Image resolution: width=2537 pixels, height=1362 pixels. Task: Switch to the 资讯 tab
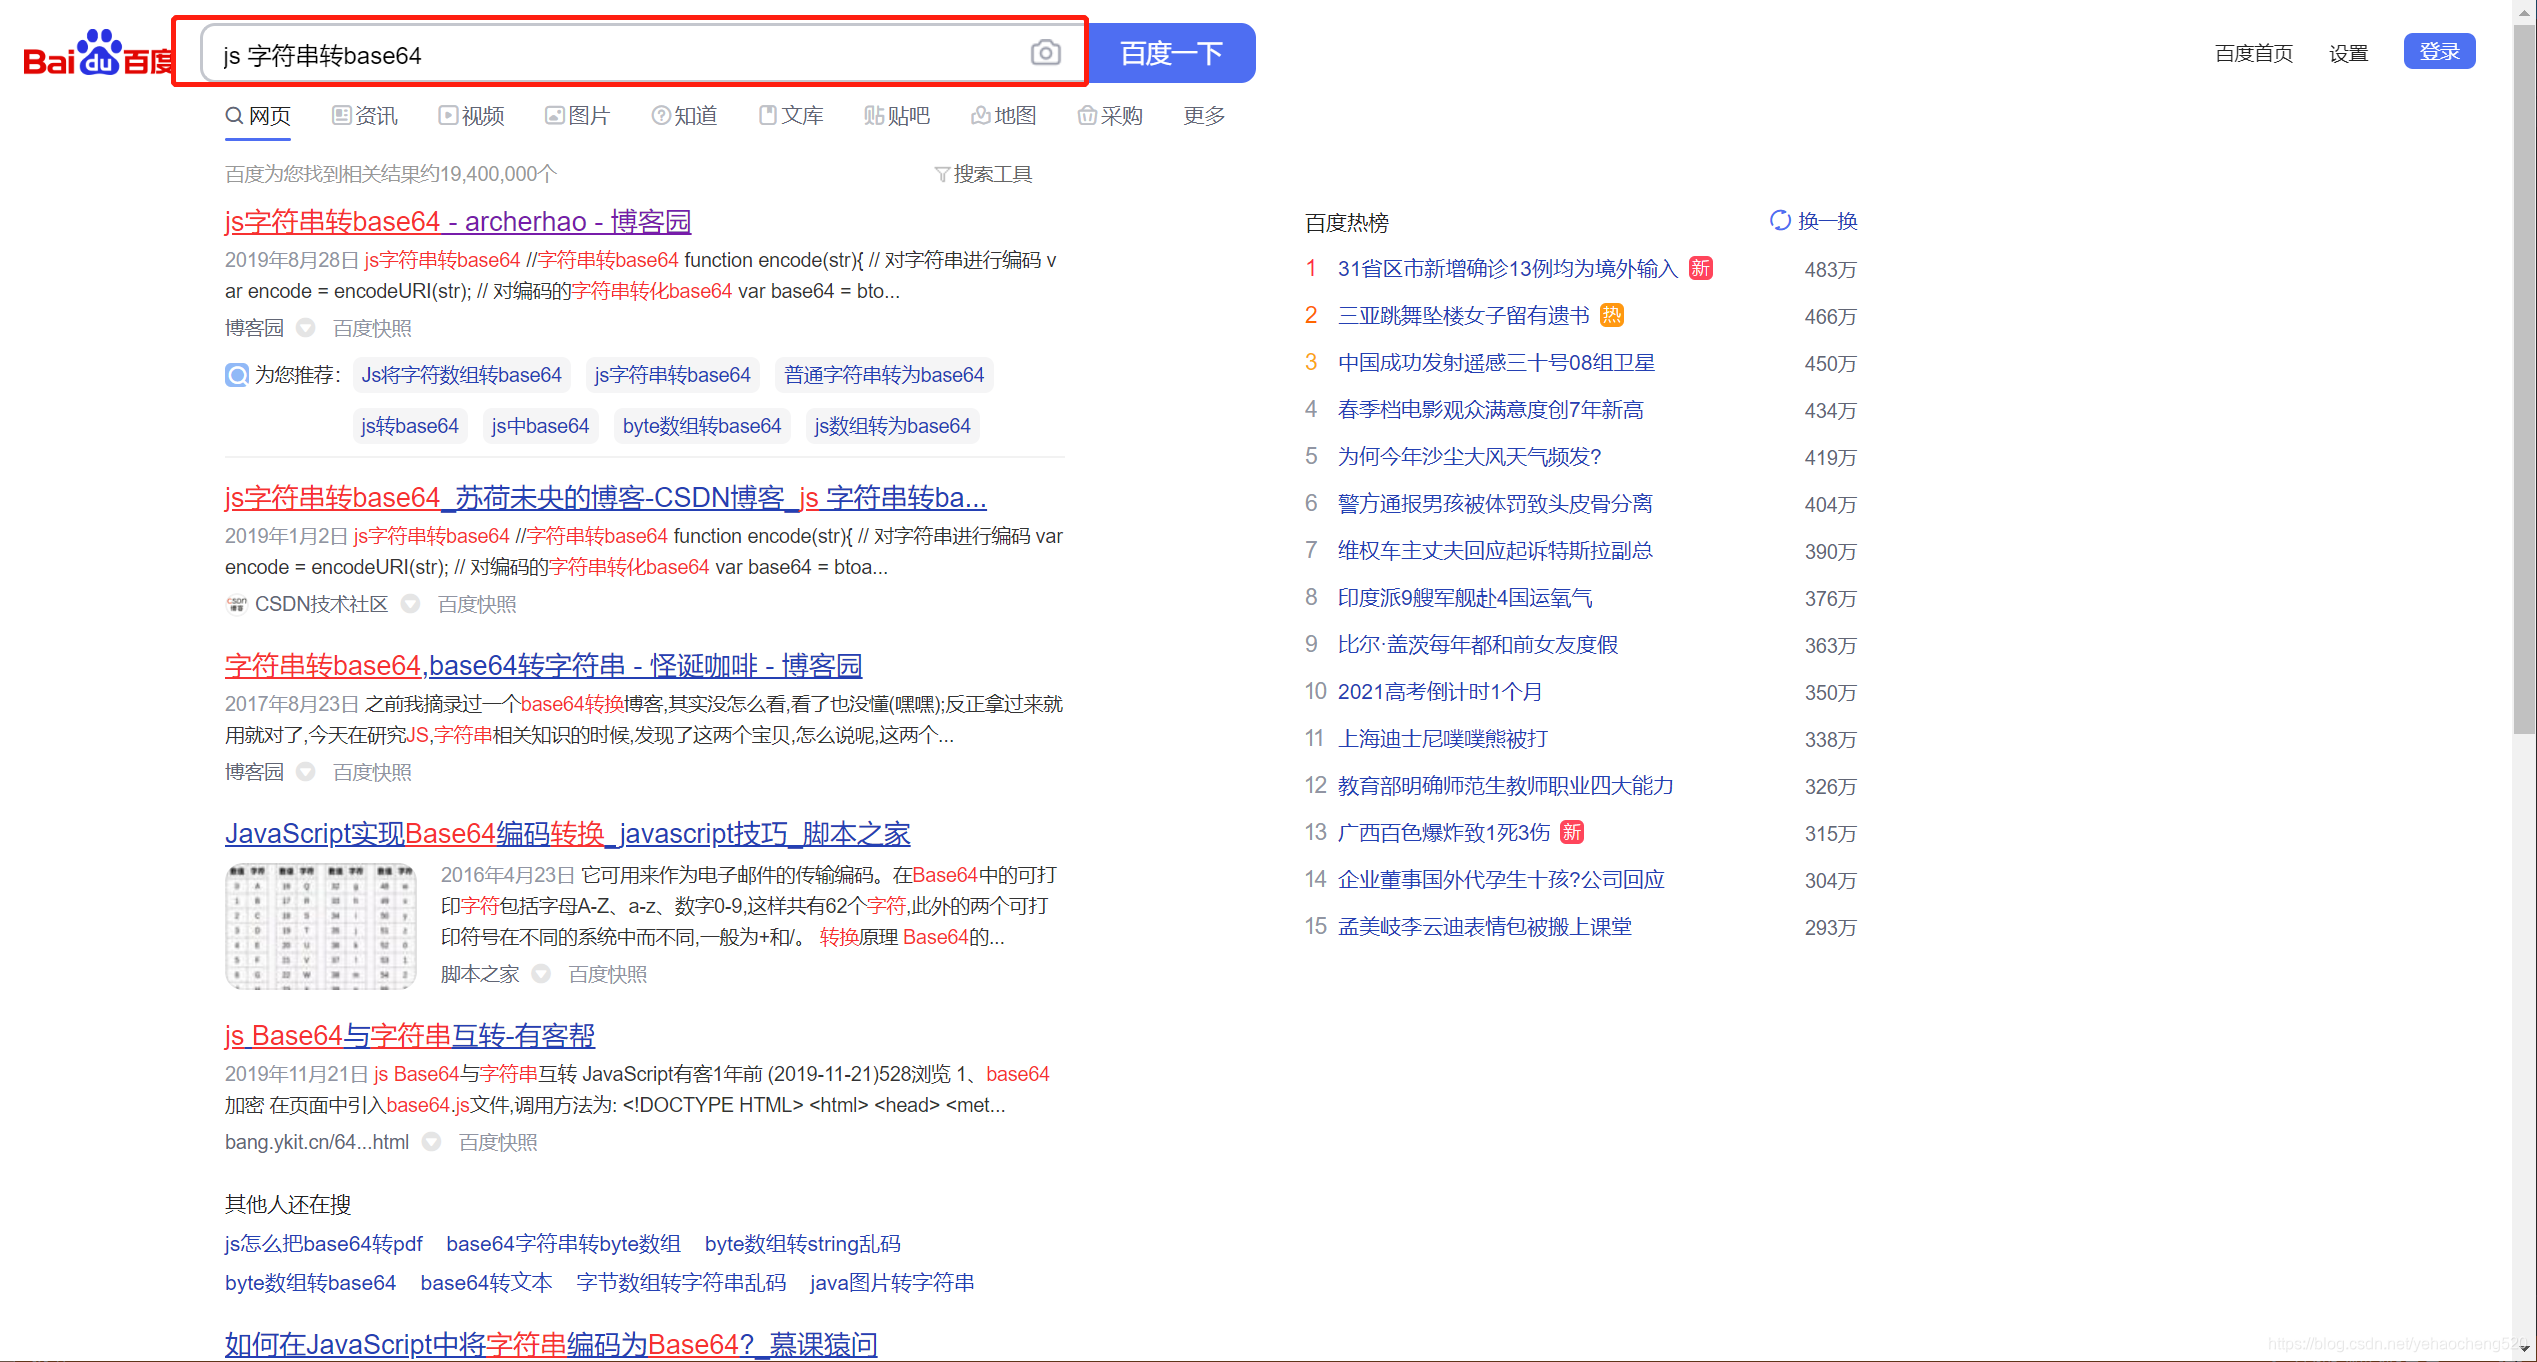[365, 116]
